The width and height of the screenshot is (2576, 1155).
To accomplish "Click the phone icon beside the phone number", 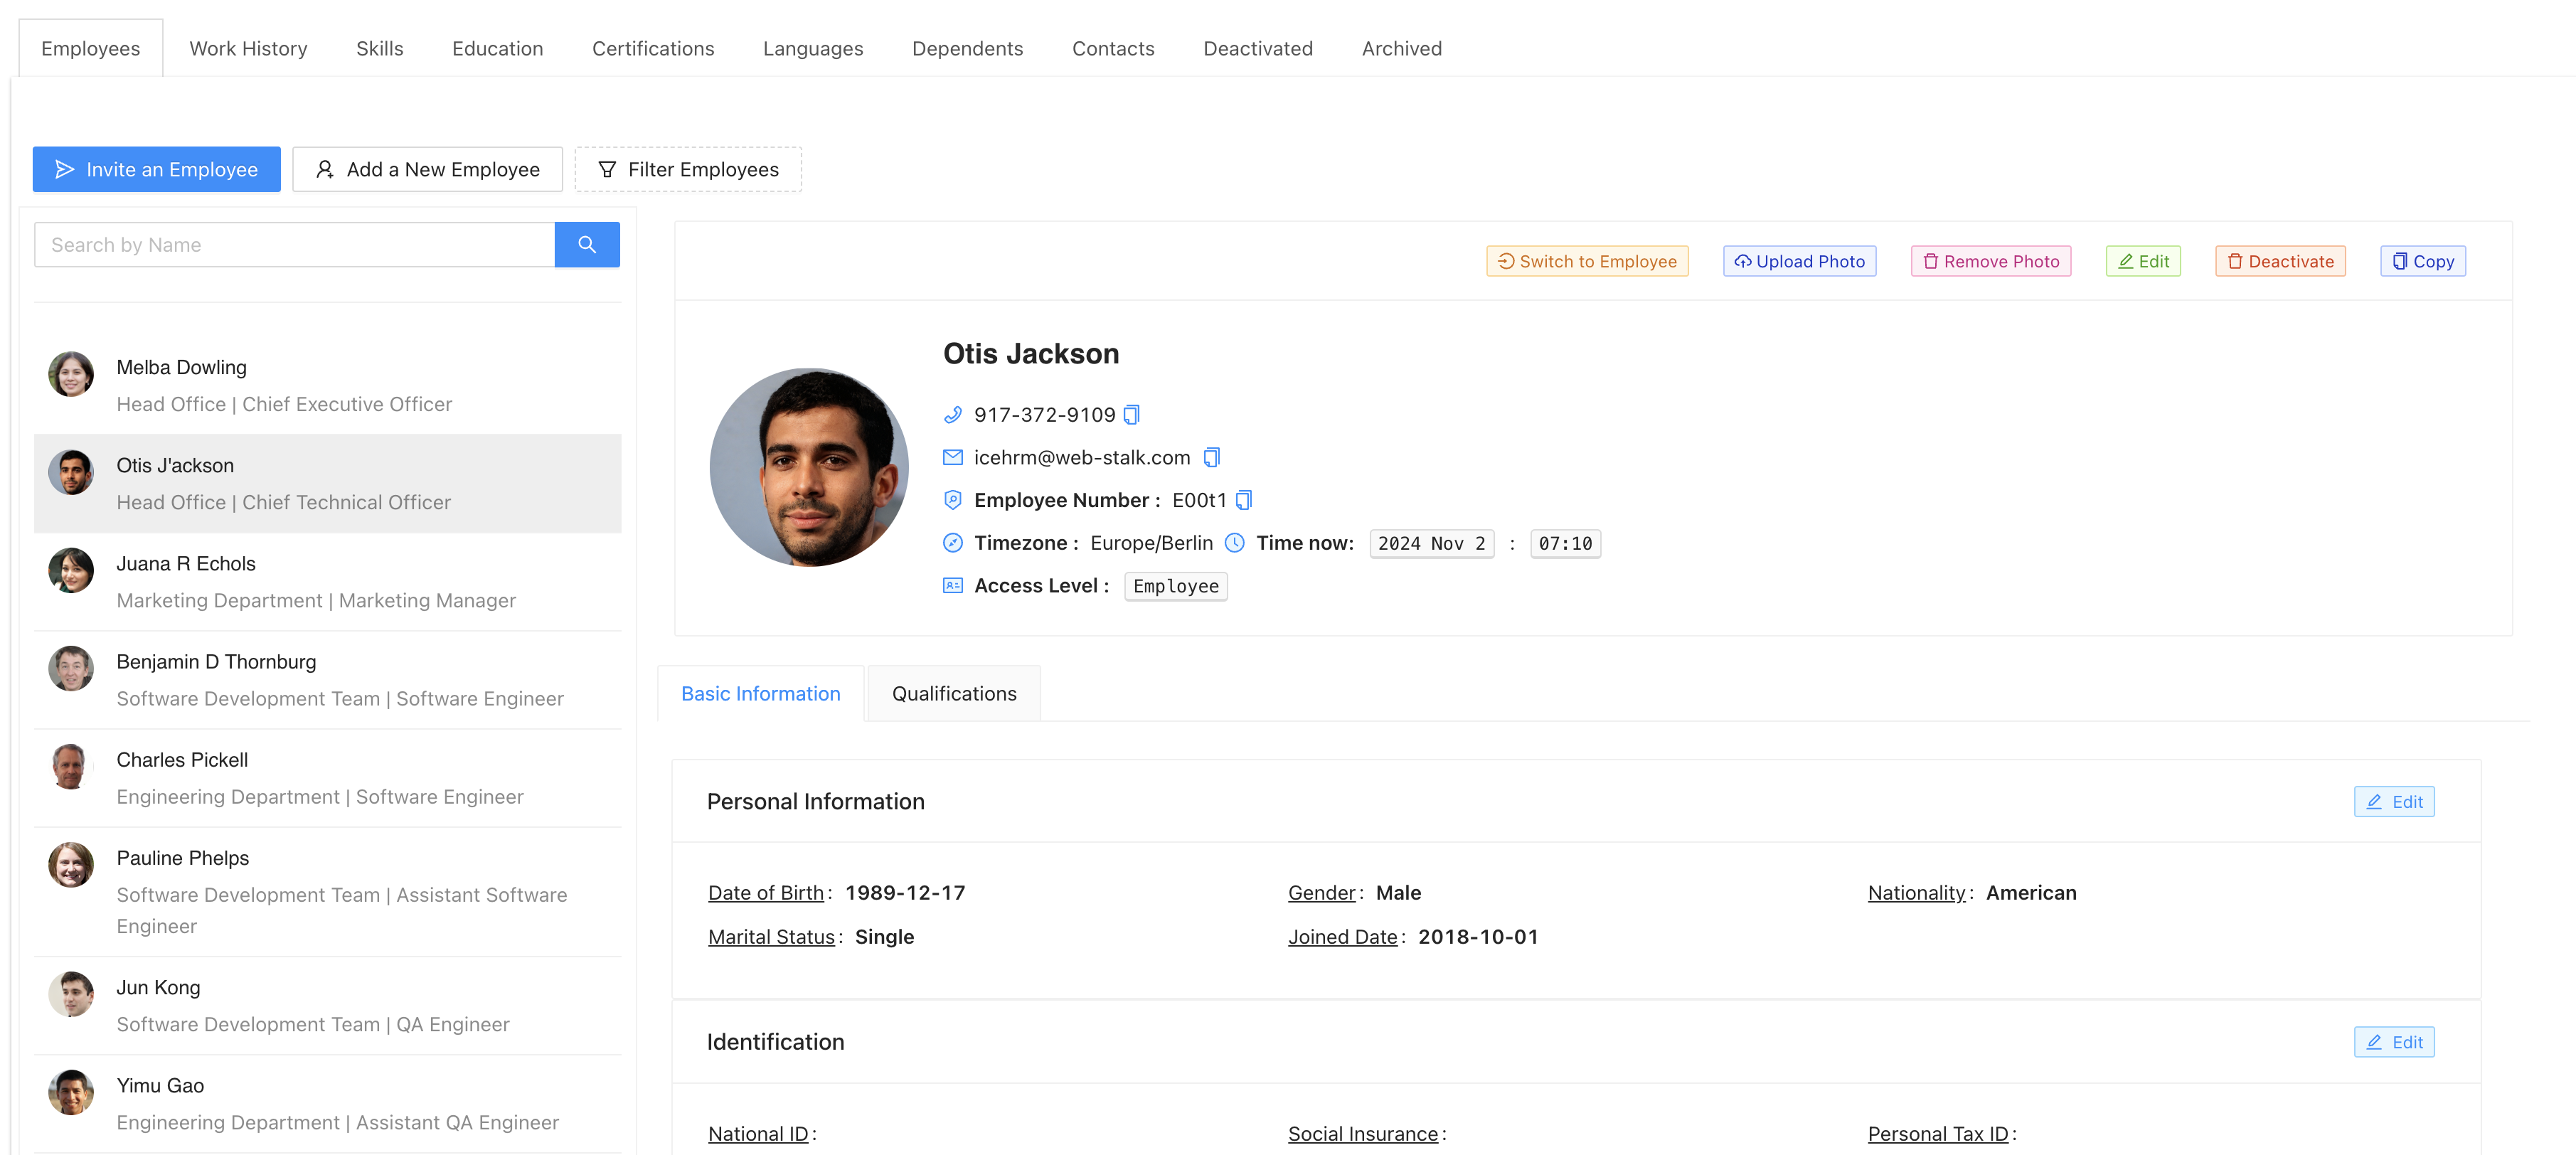I will click(952, 415).
